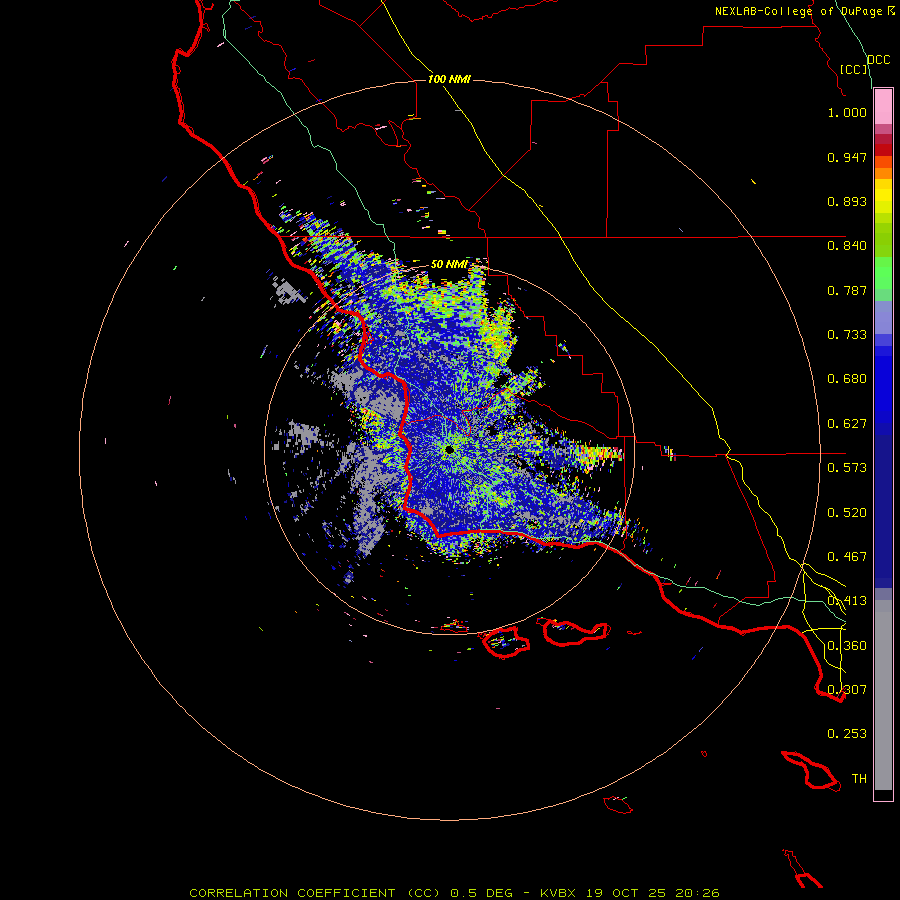Click the 1.000 scale value
The image size is (900, 900).
tap(847, 112)
